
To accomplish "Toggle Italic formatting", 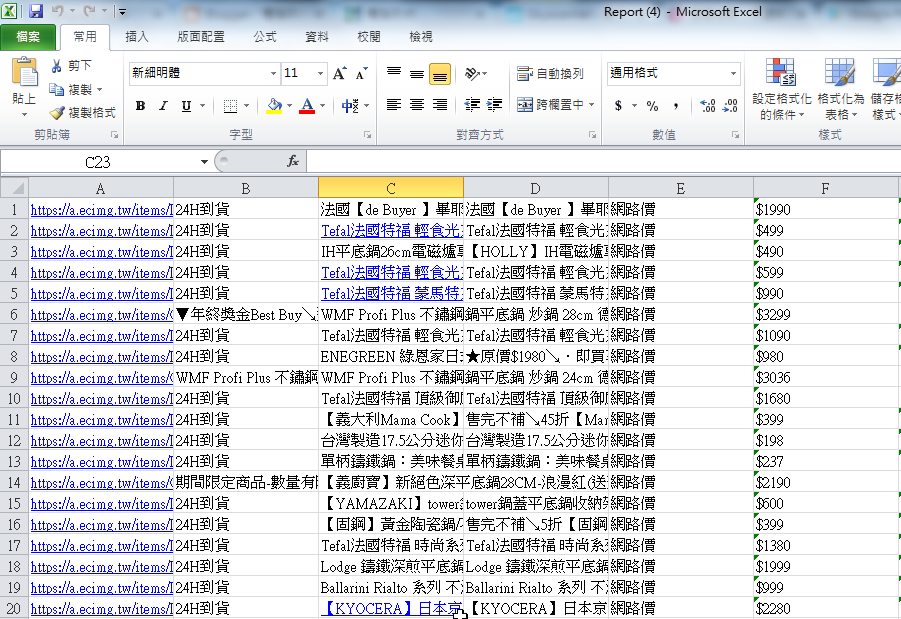I will (x=163, y=106).
